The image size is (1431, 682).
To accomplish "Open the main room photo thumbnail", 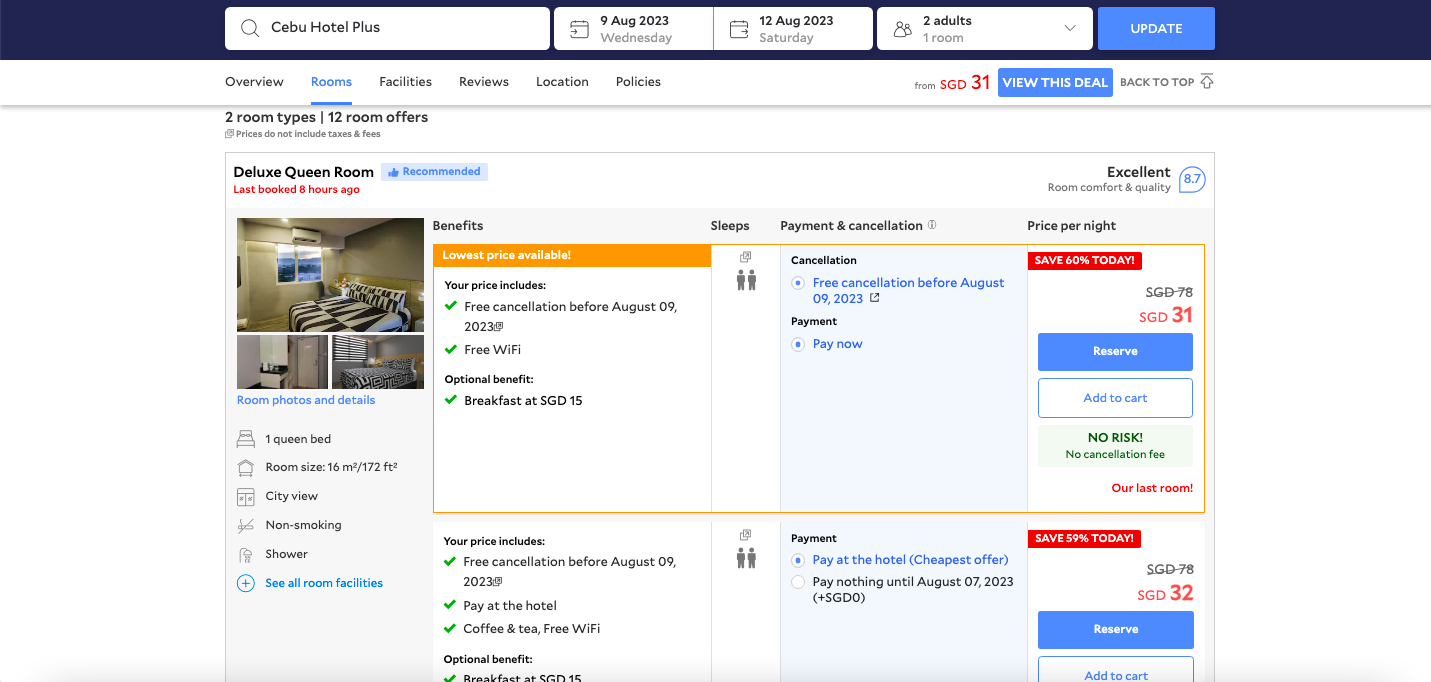I will 330,275.
